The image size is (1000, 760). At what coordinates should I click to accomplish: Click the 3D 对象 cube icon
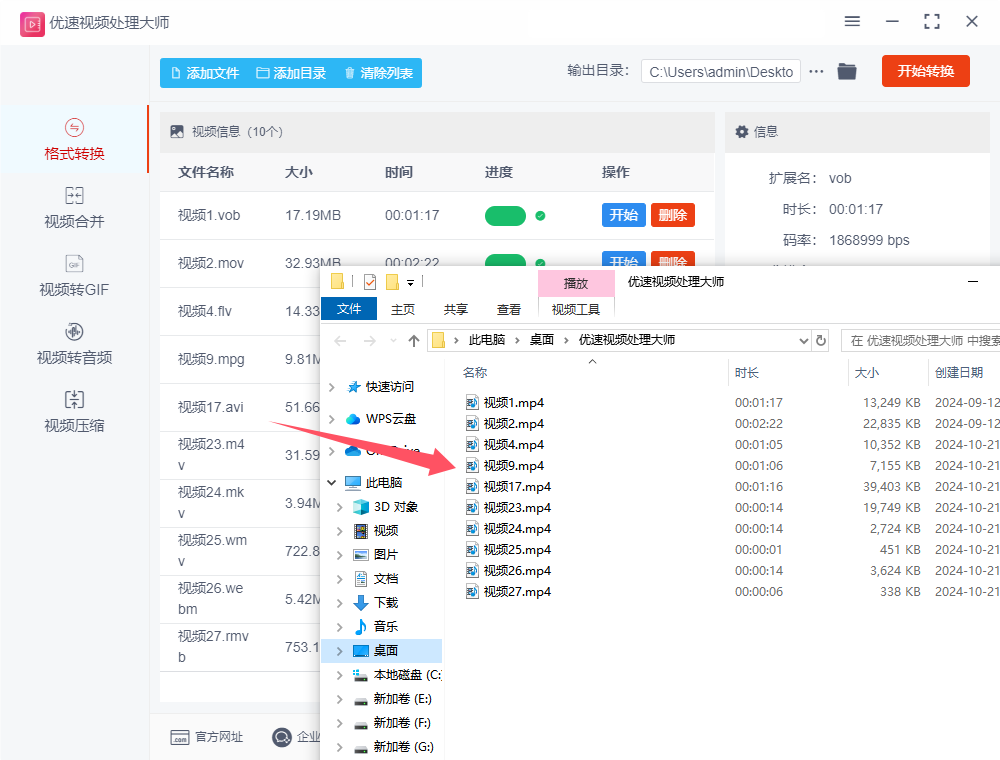coord(361,507)
